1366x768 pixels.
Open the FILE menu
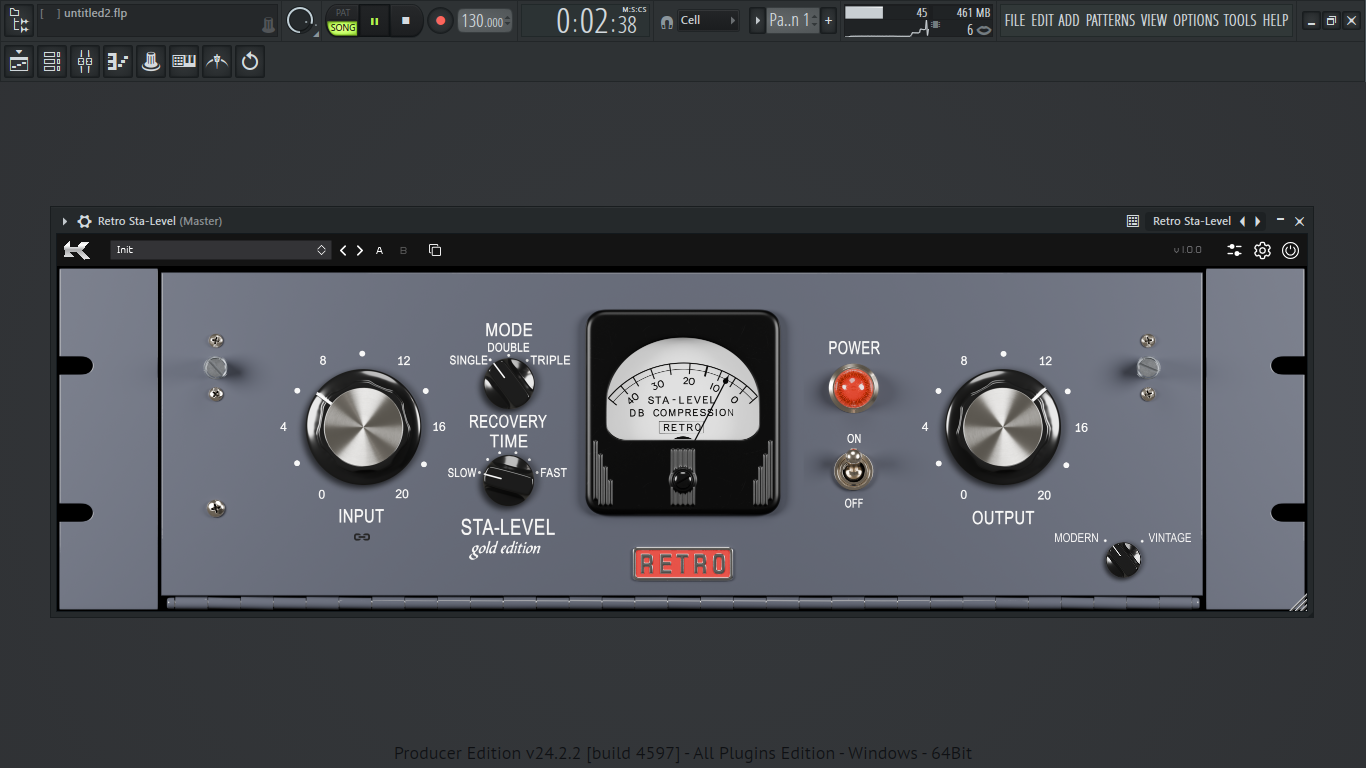[x=1015, y=20]
